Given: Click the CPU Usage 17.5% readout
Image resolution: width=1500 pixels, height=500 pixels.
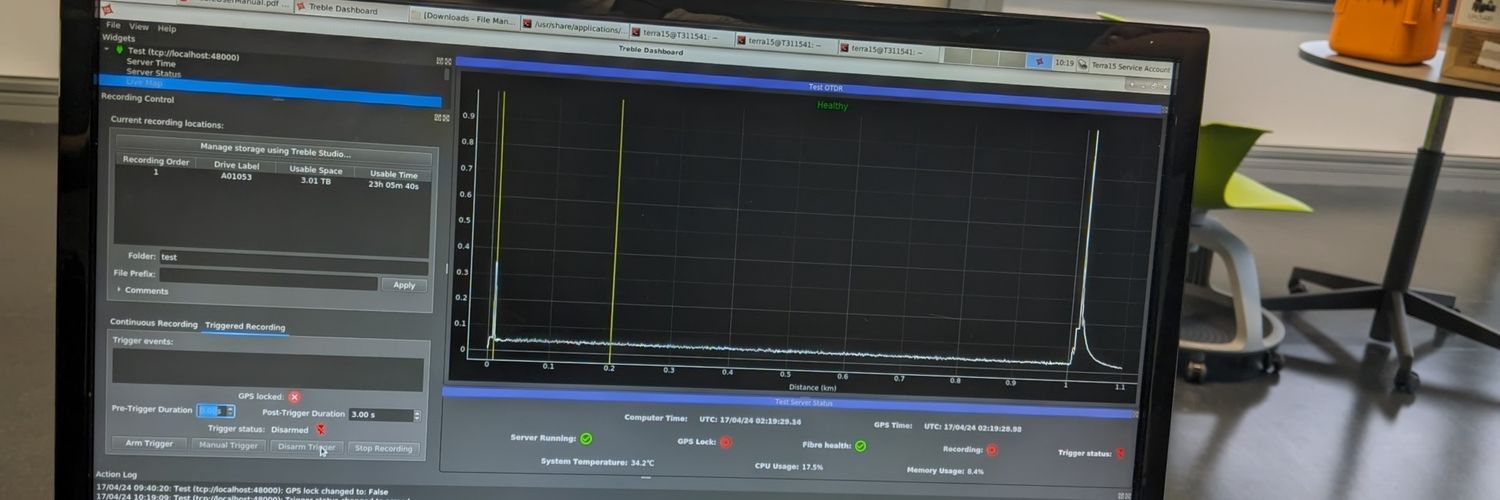Looking at the screenshot, I should [x=789, y=466].
